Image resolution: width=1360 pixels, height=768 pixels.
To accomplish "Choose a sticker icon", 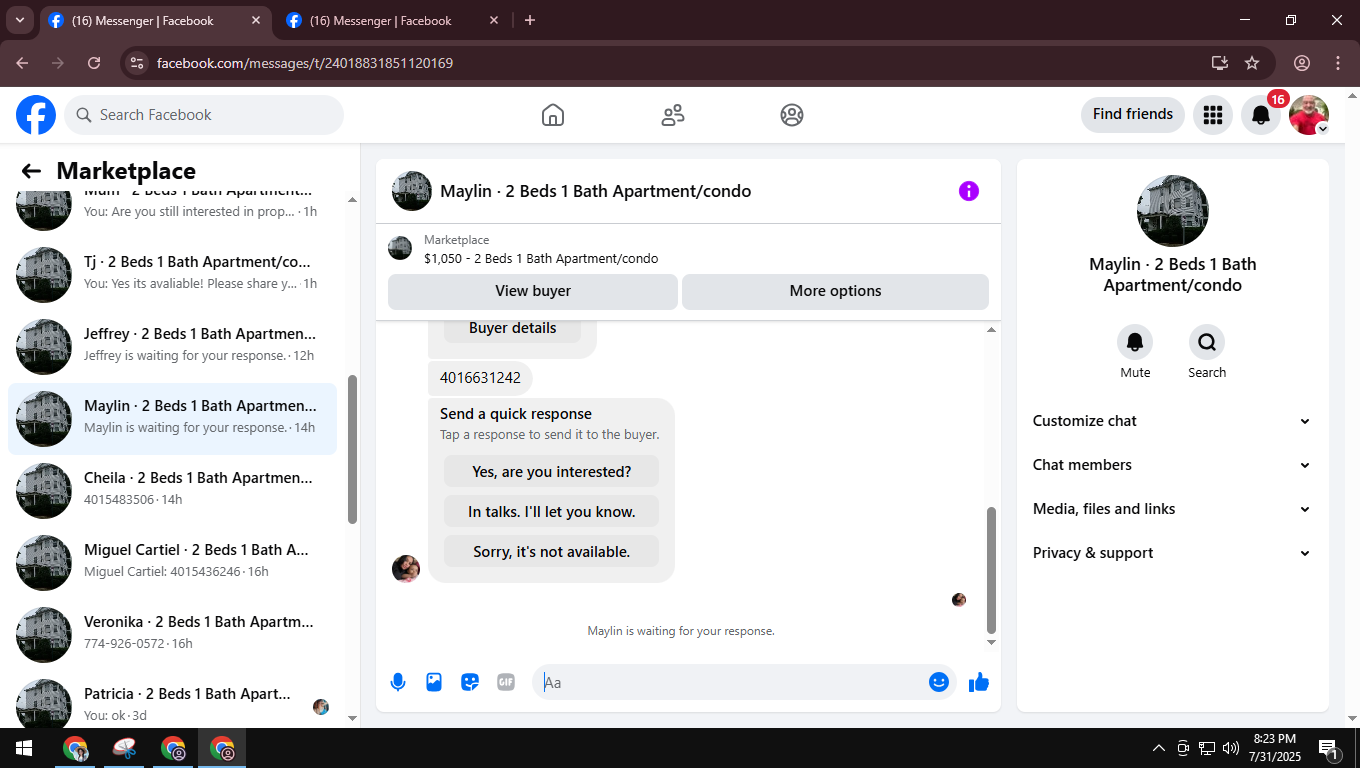I will tap(470, 682).
